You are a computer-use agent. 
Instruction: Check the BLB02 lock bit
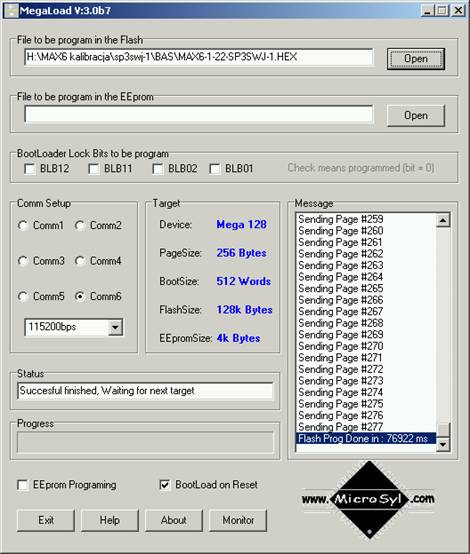[x=158, y=169]
